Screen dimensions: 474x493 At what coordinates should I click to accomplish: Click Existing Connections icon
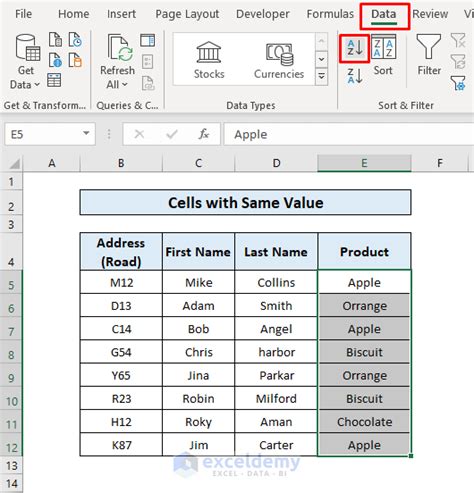click(x=75, y=60)
